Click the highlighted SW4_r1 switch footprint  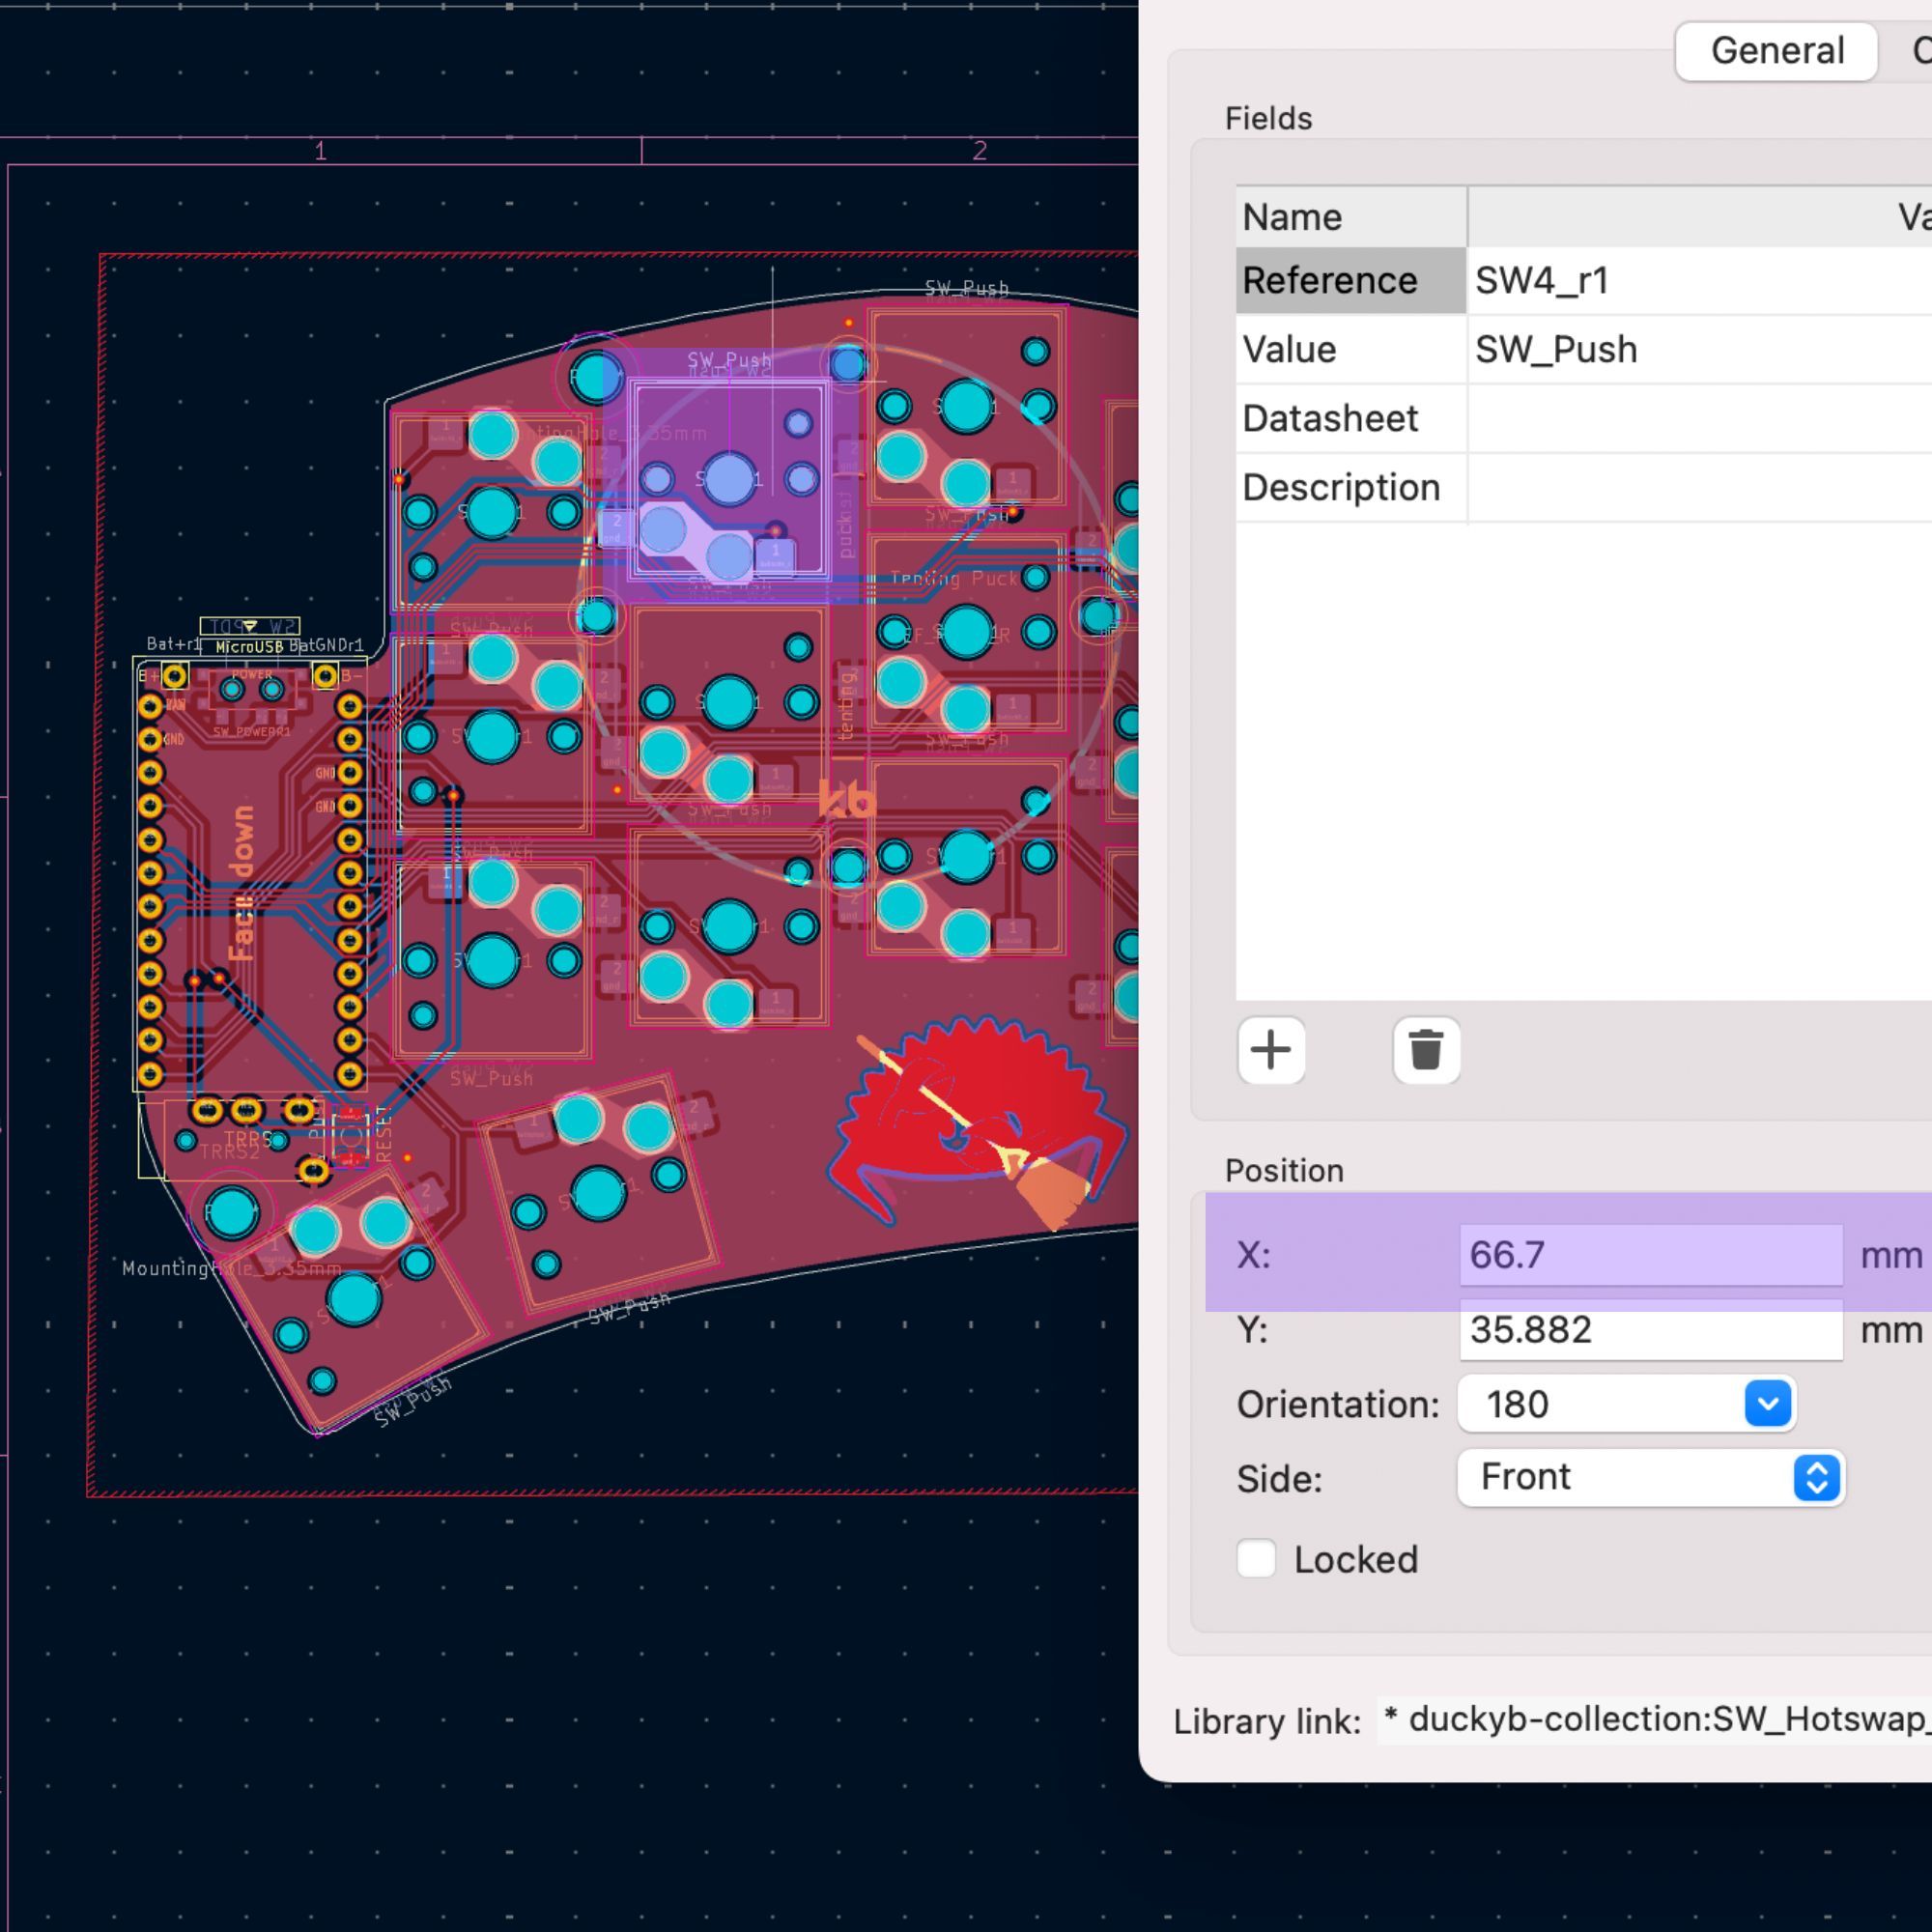pyautogui.click(x=729, y=478)
